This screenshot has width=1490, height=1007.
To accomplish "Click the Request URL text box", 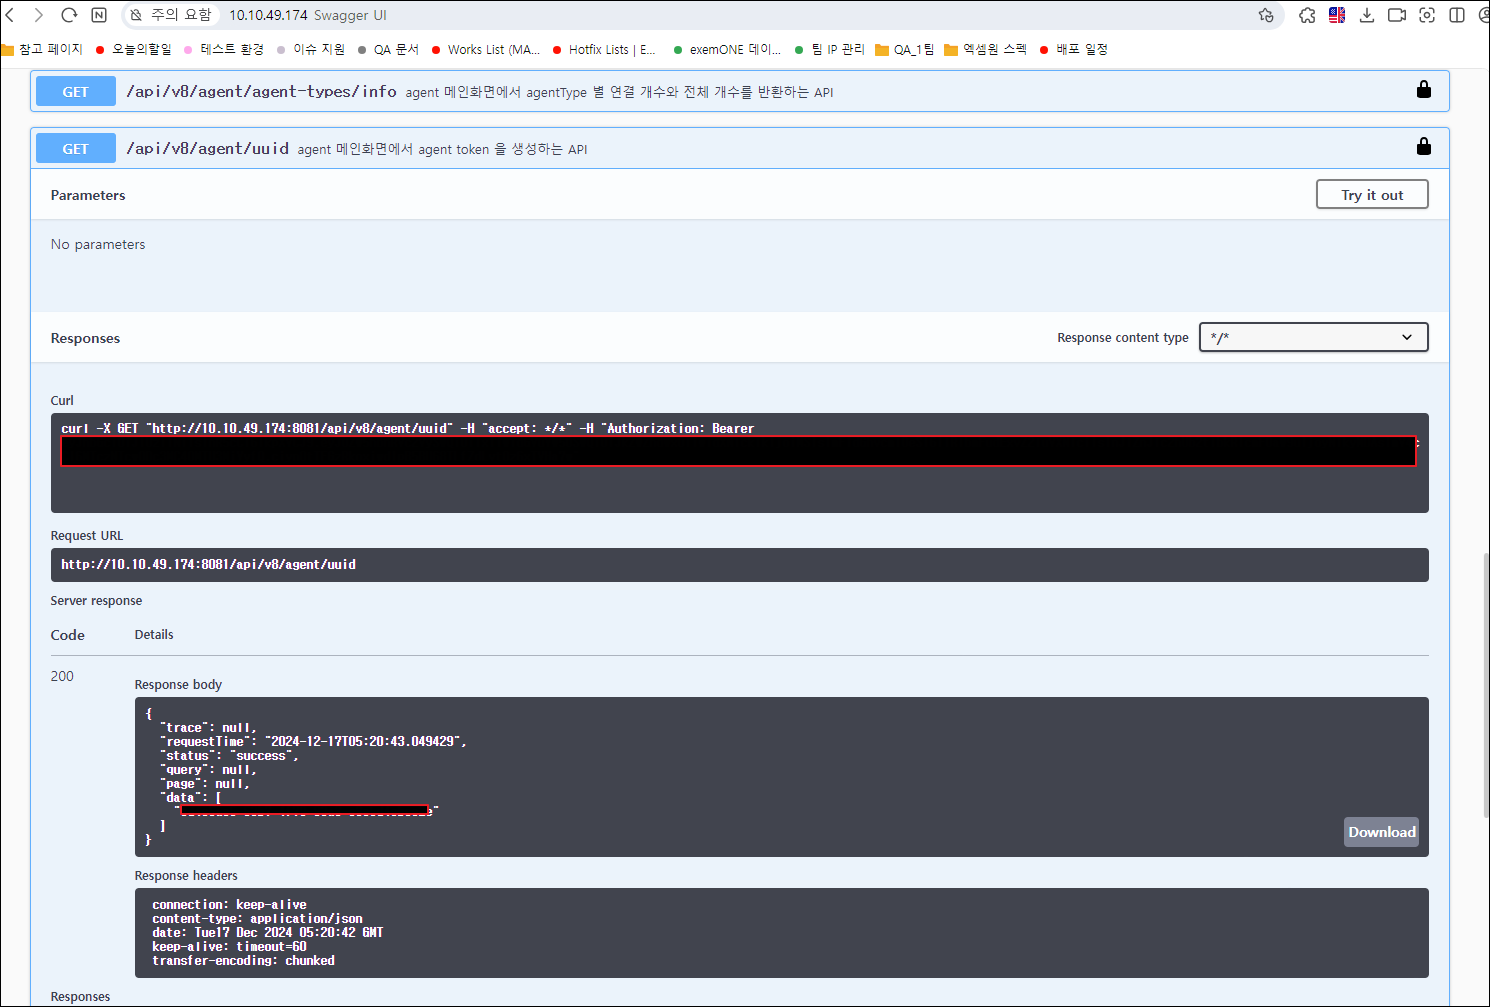I will coord(739,565).
